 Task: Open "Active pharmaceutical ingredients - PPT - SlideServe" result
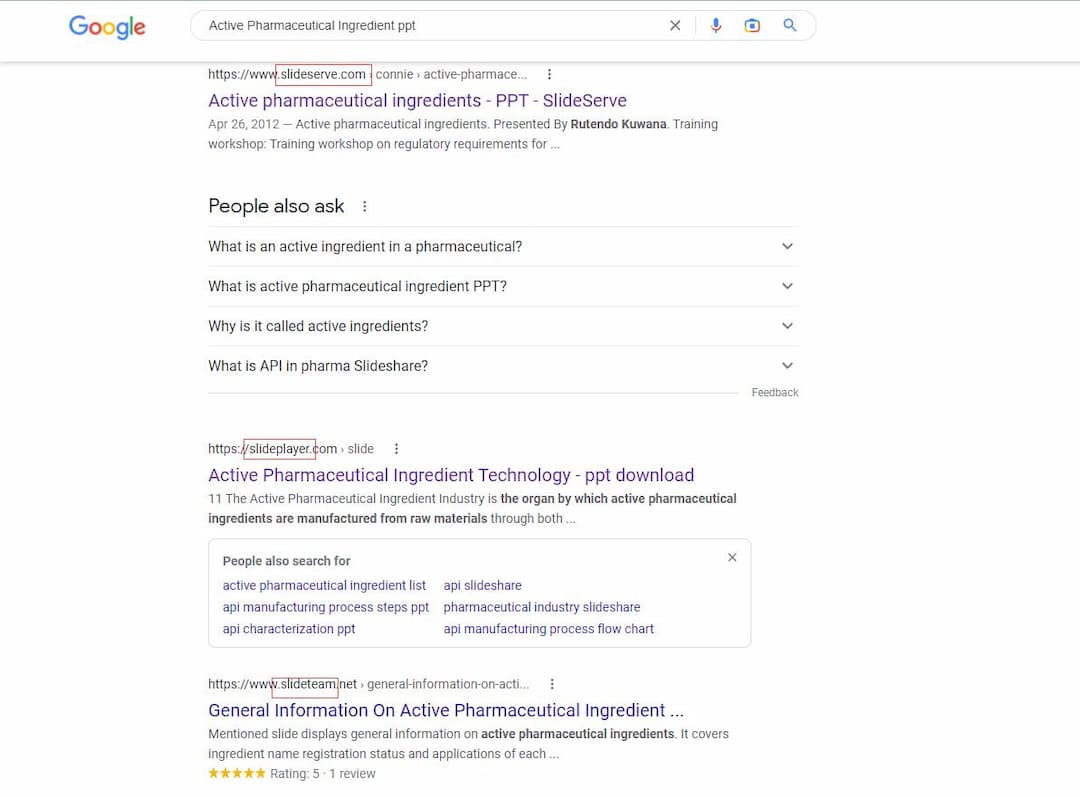(417, 101)
